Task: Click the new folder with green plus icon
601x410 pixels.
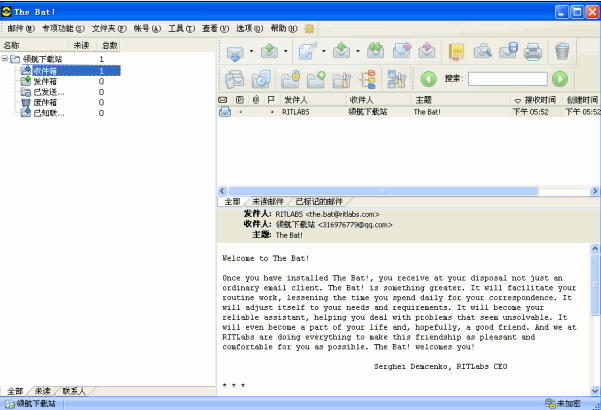Action: (x=316, y=79)
